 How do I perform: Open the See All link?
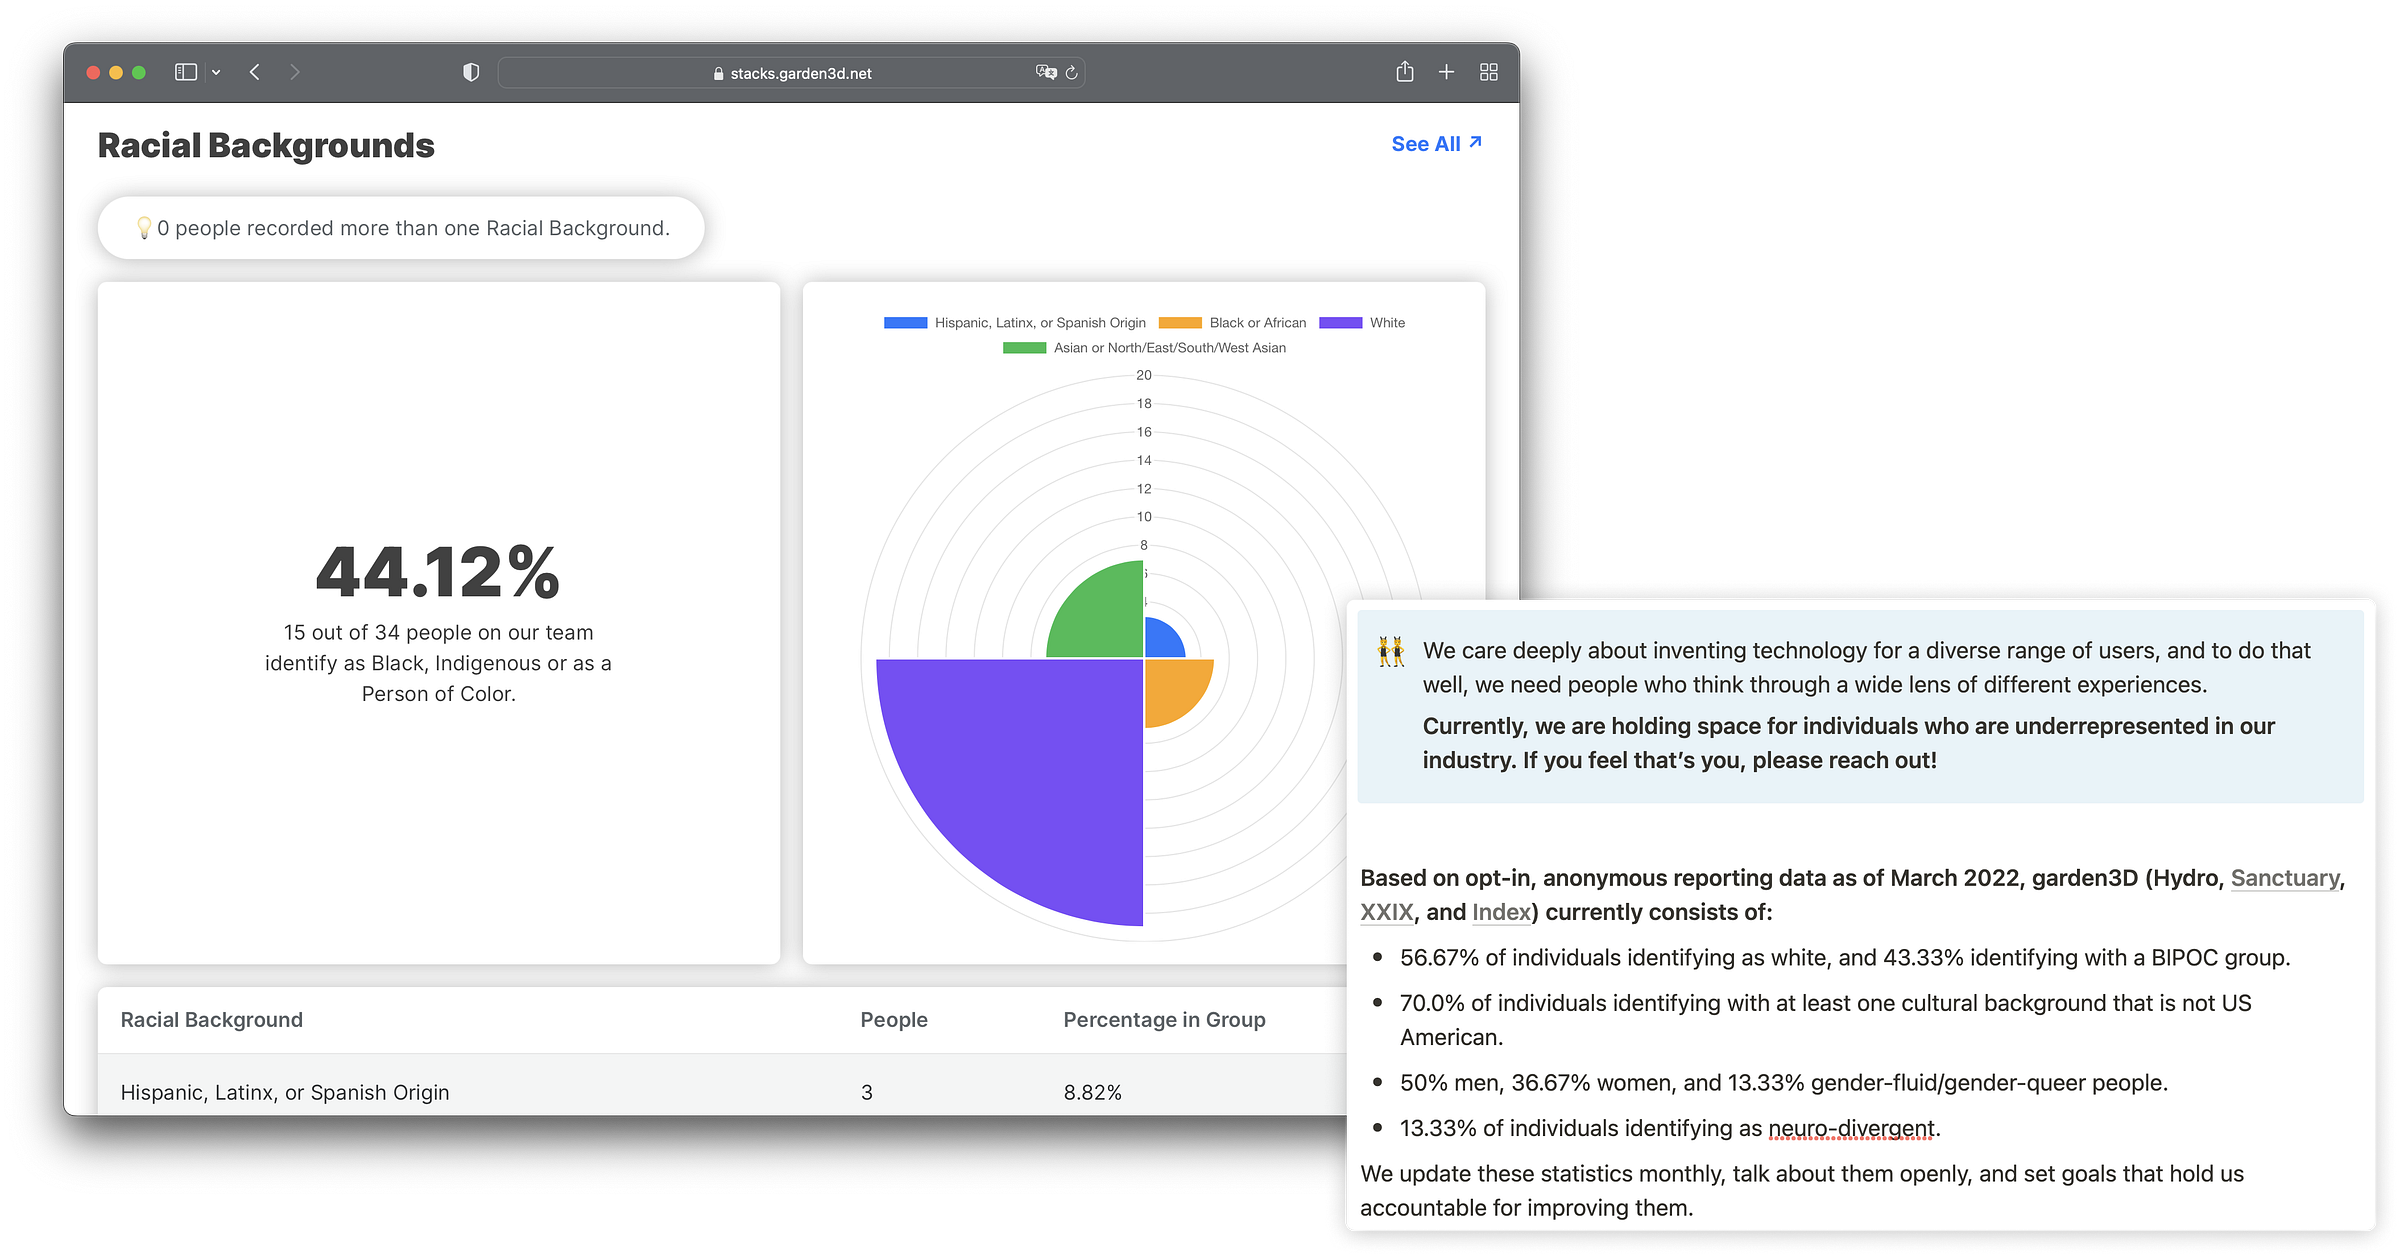[1436, 144]
